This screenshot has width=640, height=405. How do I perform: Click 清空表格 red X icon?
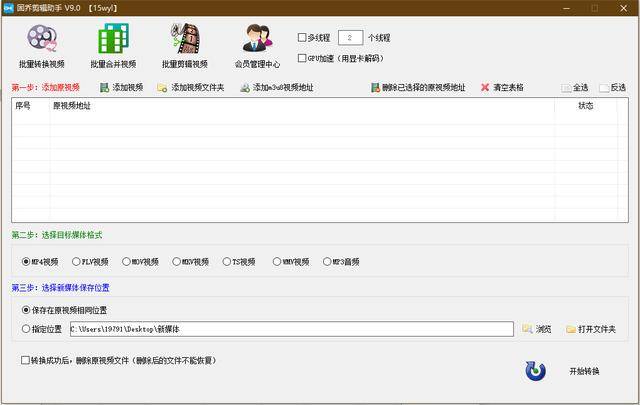pyautogui.click(x=486, y=88)
